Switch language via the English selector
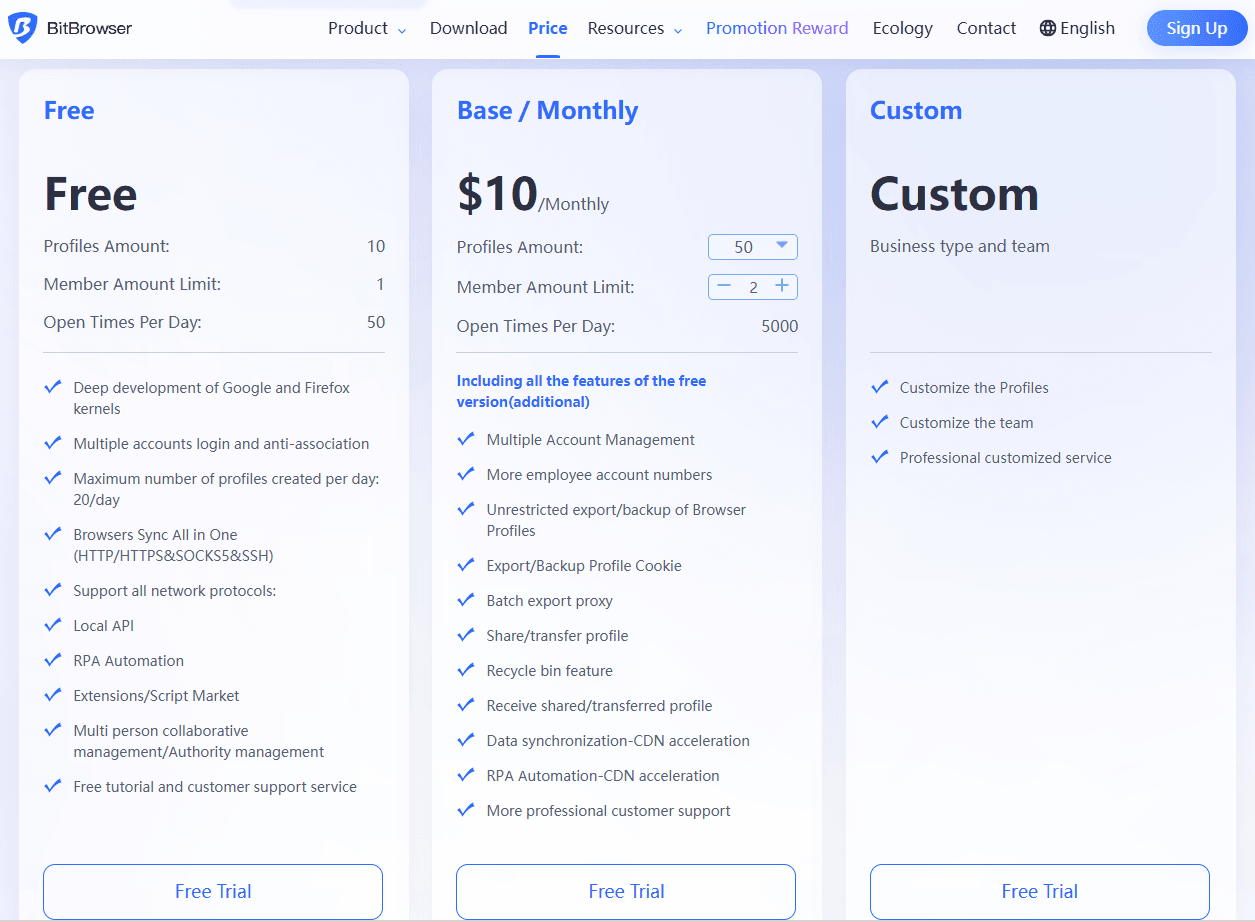Image resolution: width=1255 pixels, height=922 pixels. (x=1087, y=28)
